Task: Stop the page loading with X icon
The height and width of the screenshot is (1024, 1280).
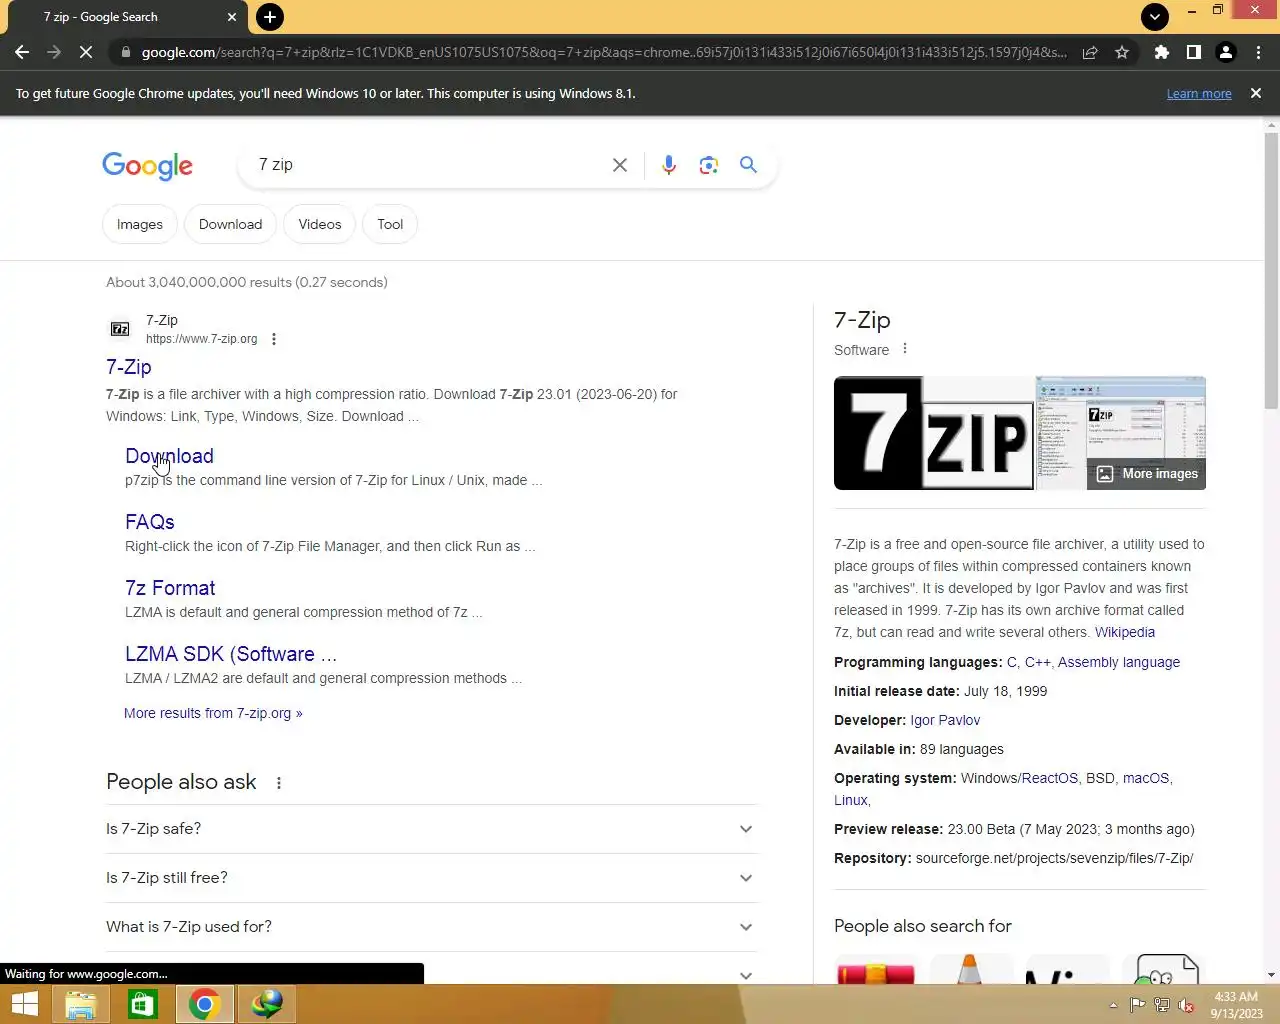Action: [86, 52]
